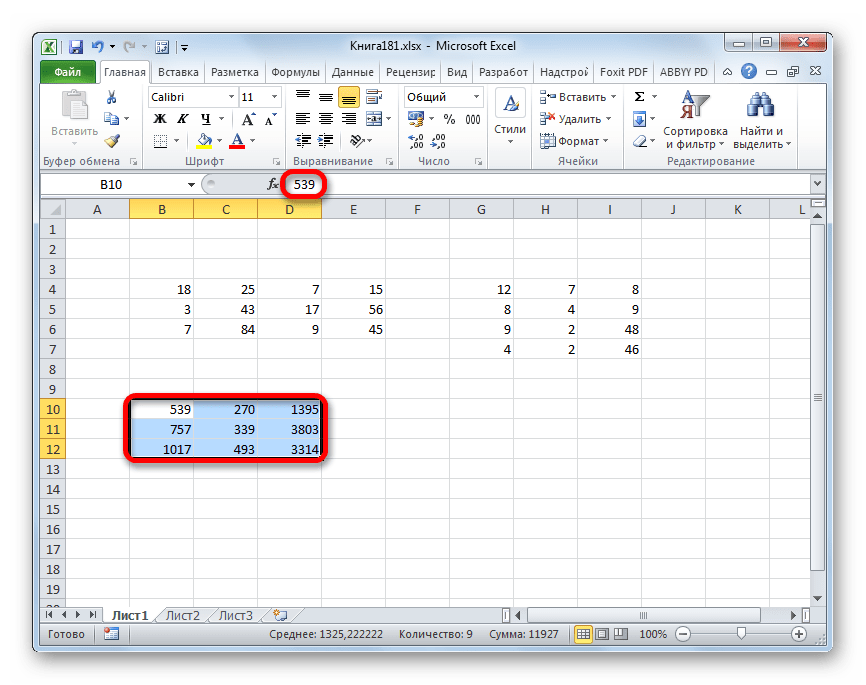Click the Cut scissors icon
The width and height of the screenshot is (866, 685).
(x=112, y=97)
